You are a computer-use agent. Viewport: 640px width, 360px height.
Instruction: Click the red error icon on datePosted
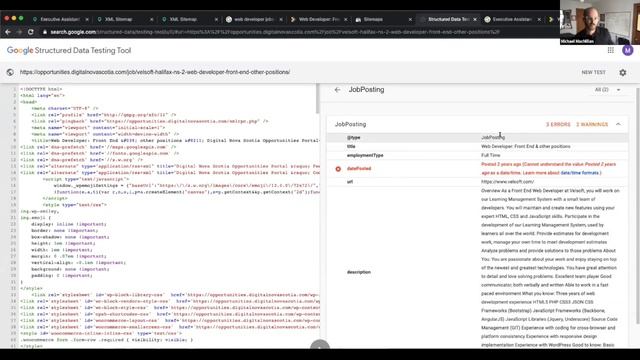pyautogui.click(x=338, y=169)
